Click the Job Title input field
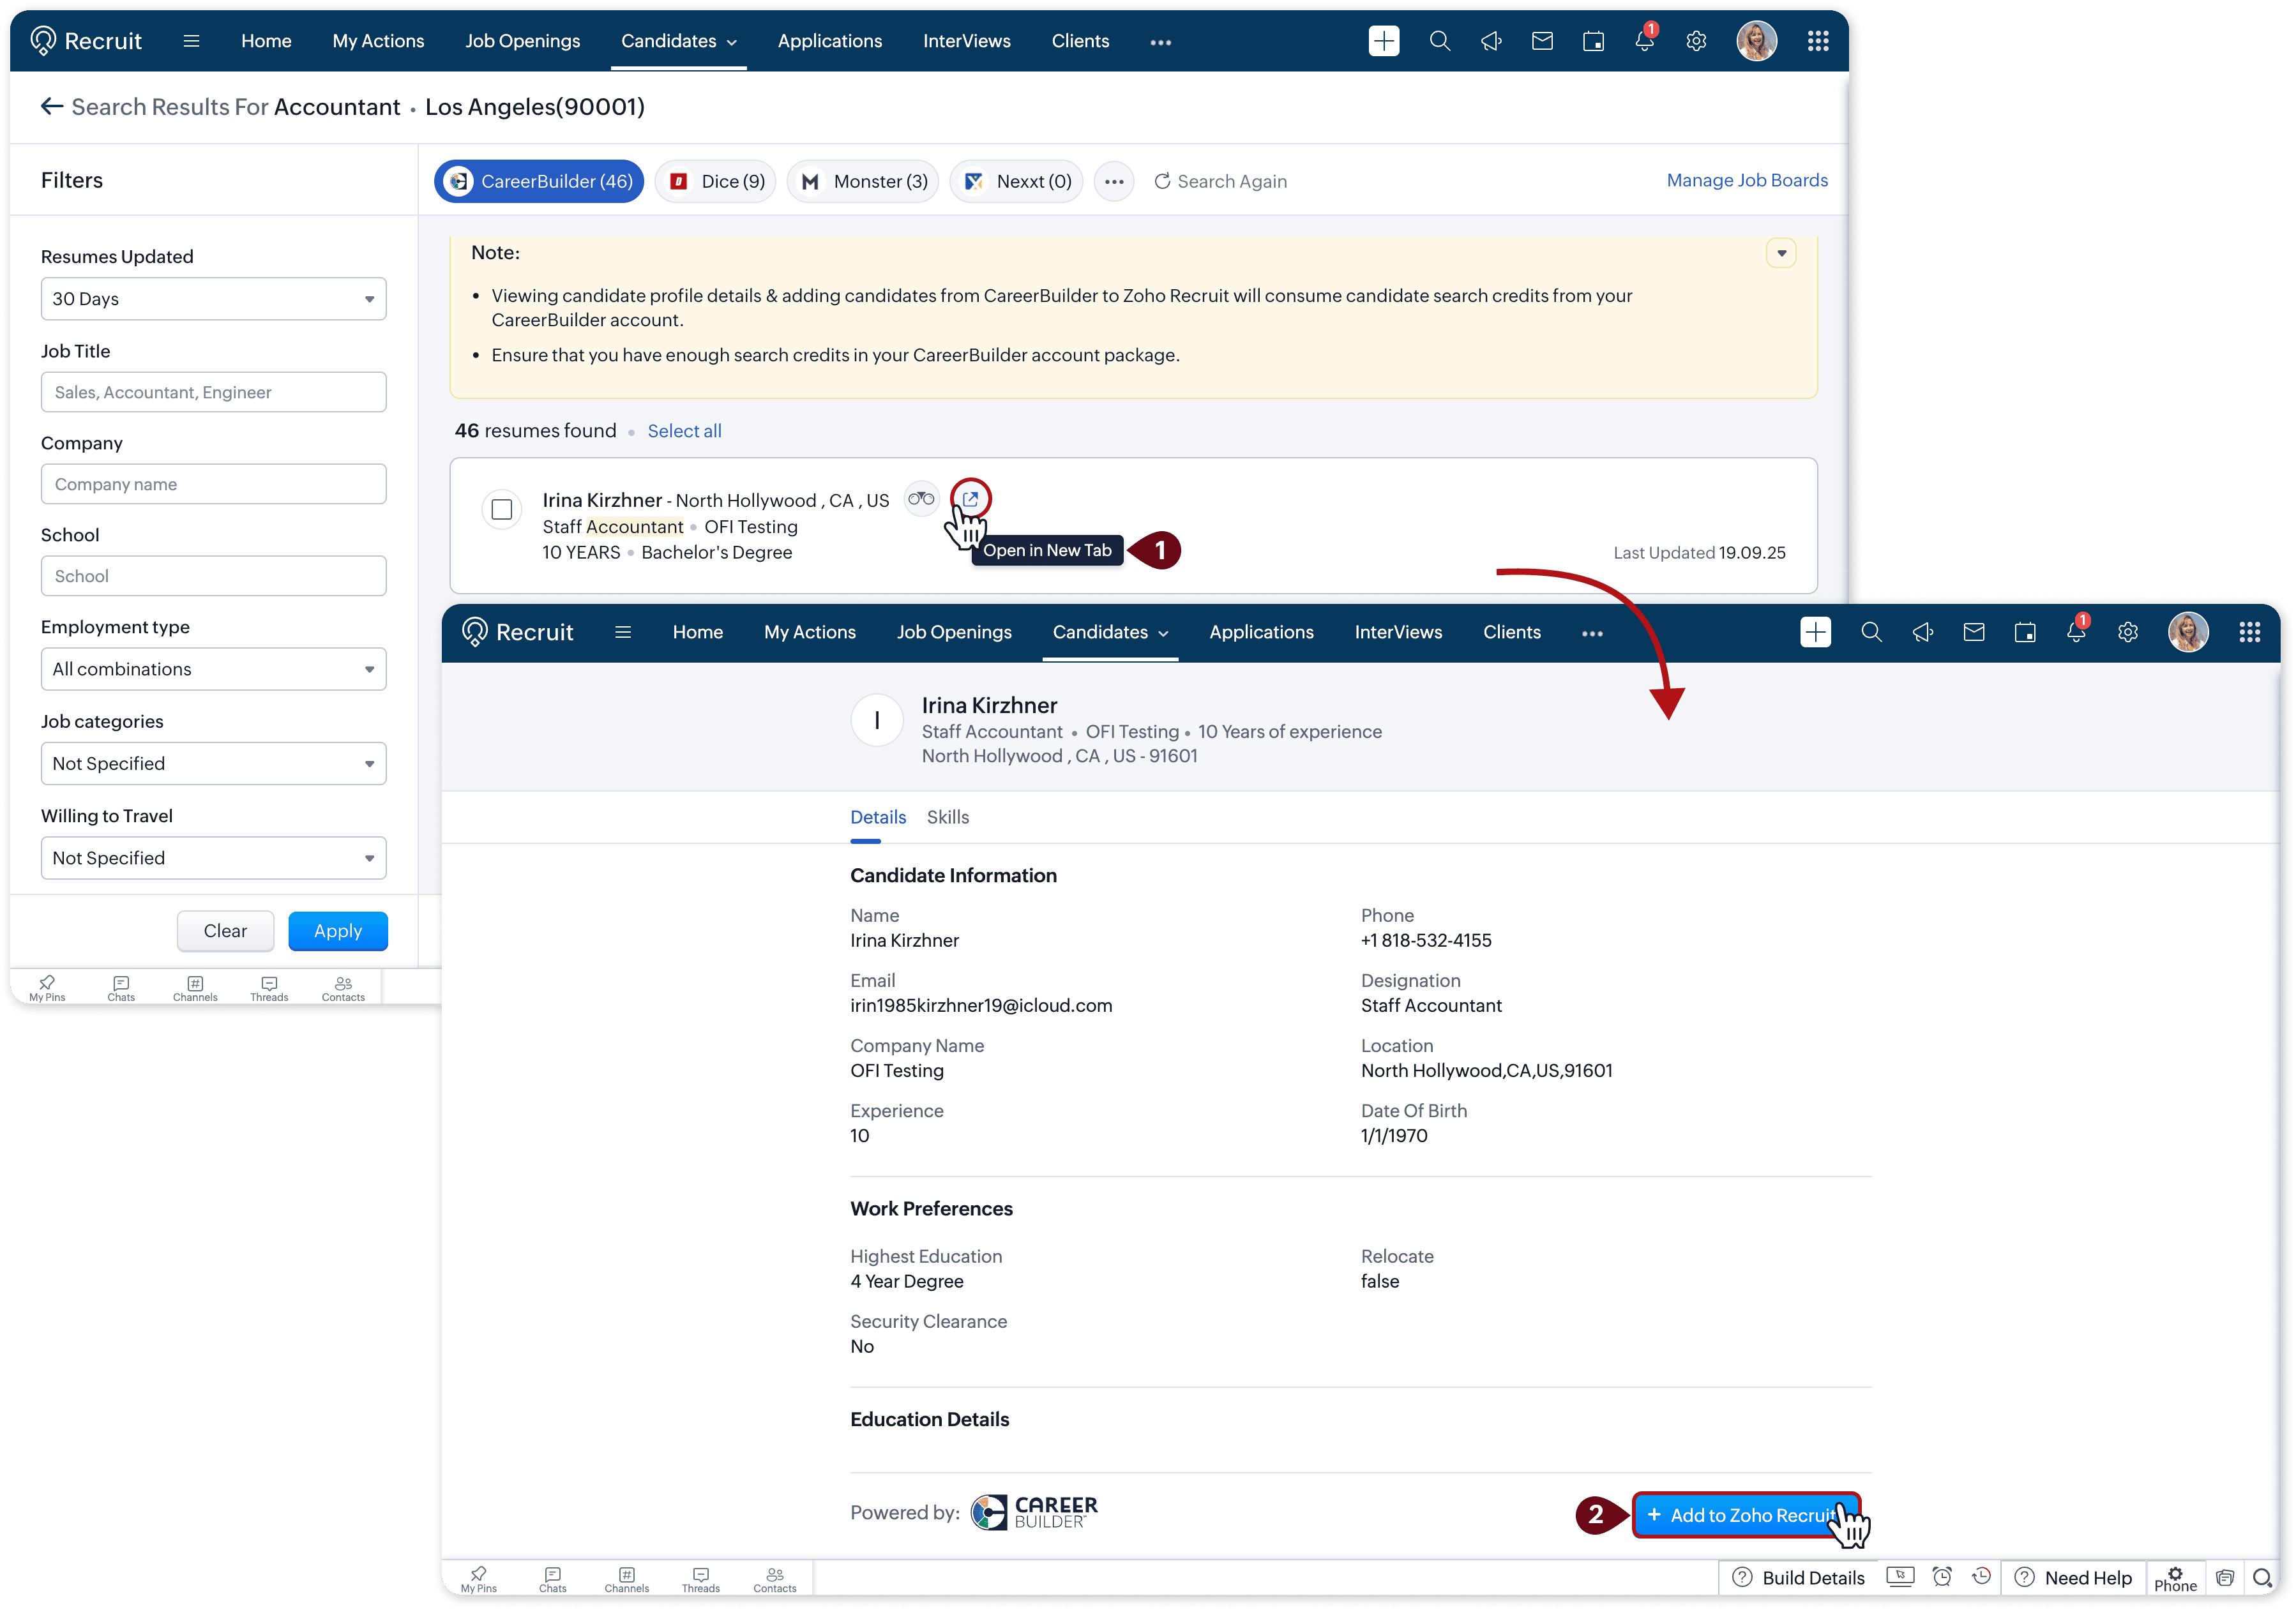The image size is (2296, 1610). (213, 392)
